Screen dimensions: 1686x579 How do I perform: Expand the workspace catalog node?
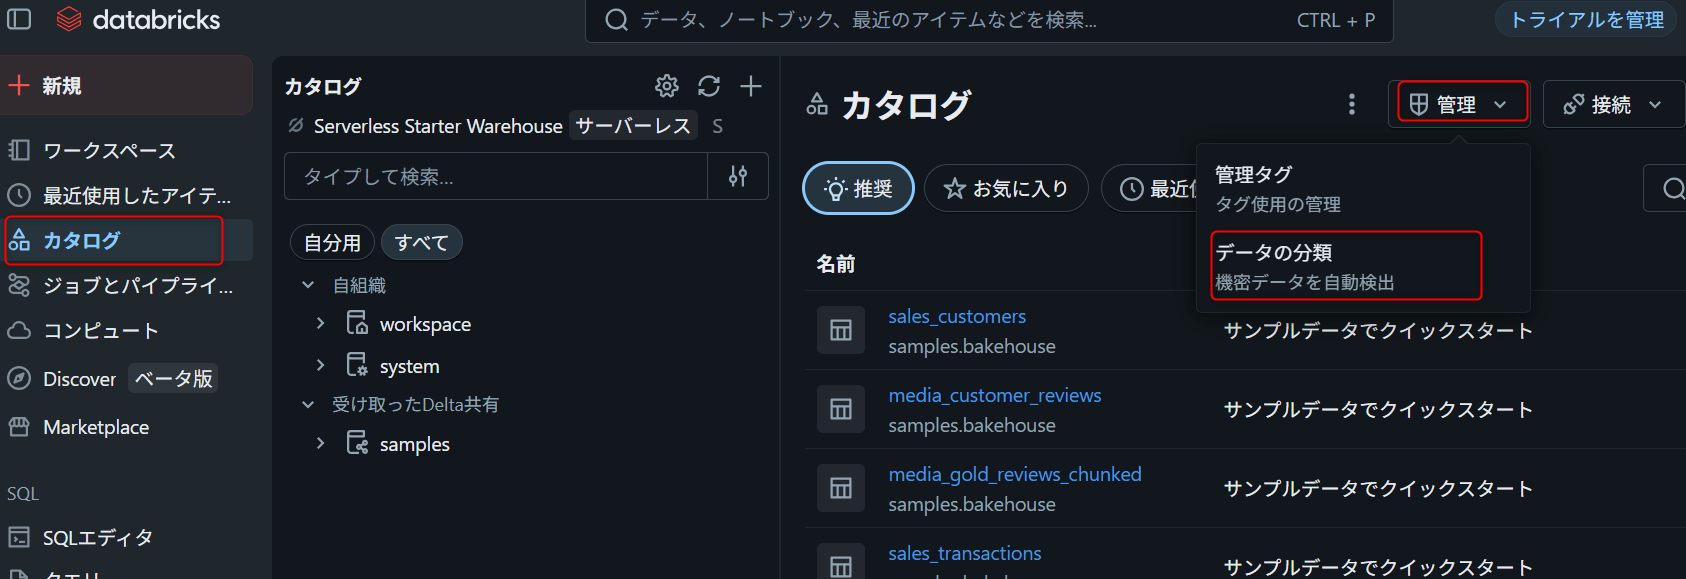[x=320, y=323]
